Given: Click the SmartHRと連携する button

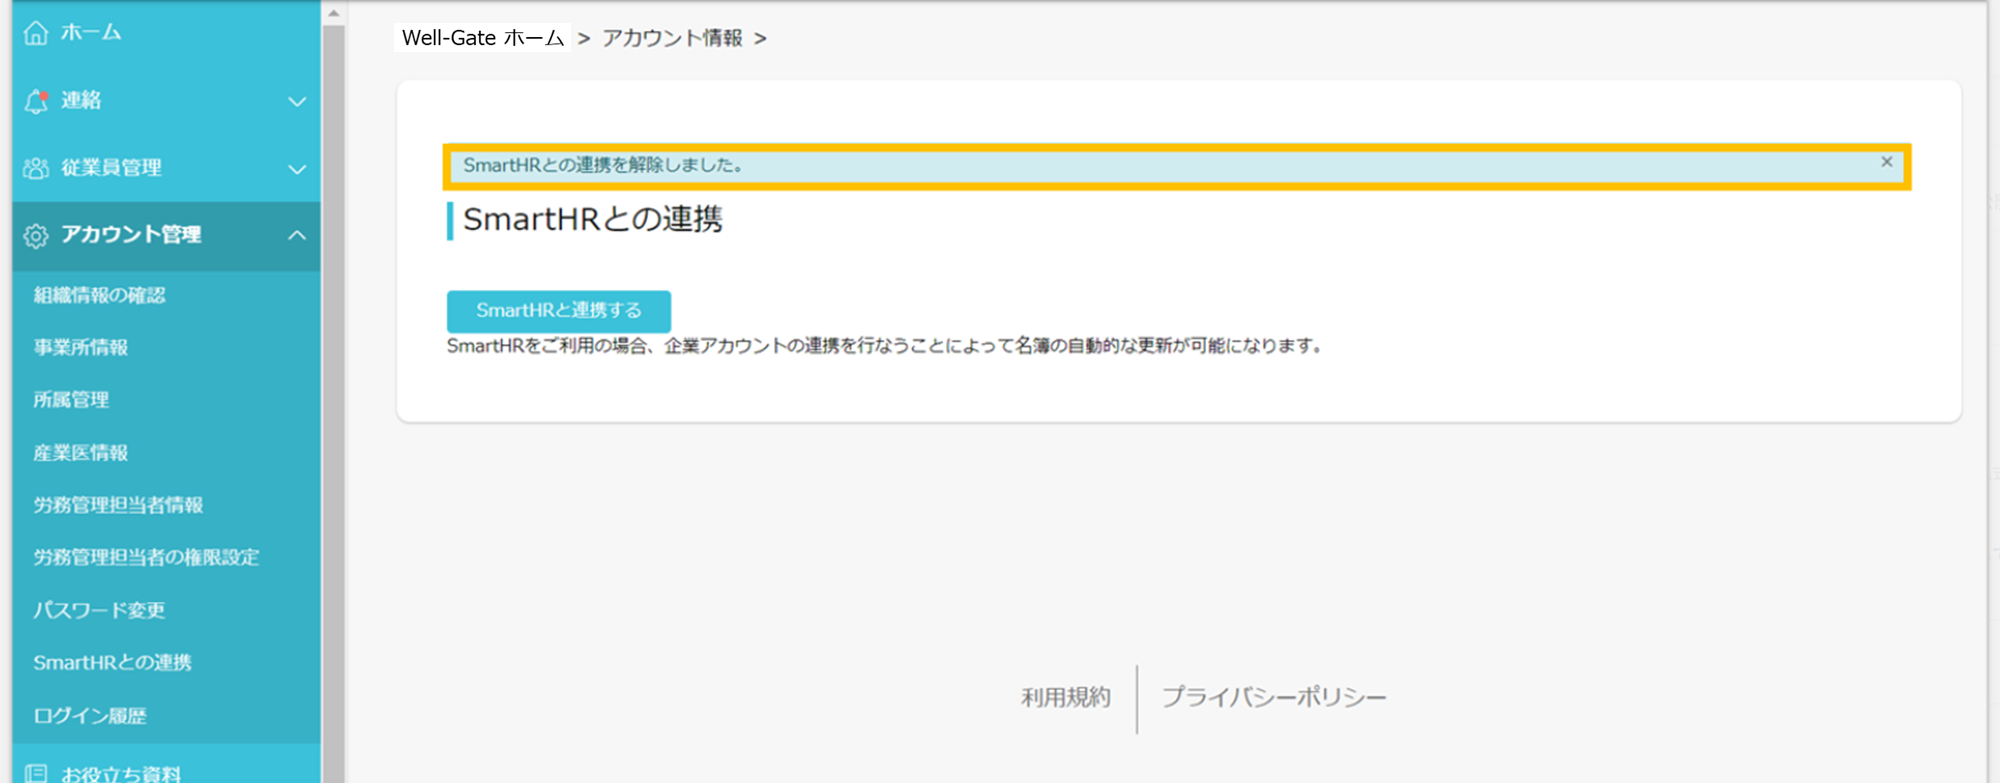Looking at the screenshot, I should tap(559, 311).
